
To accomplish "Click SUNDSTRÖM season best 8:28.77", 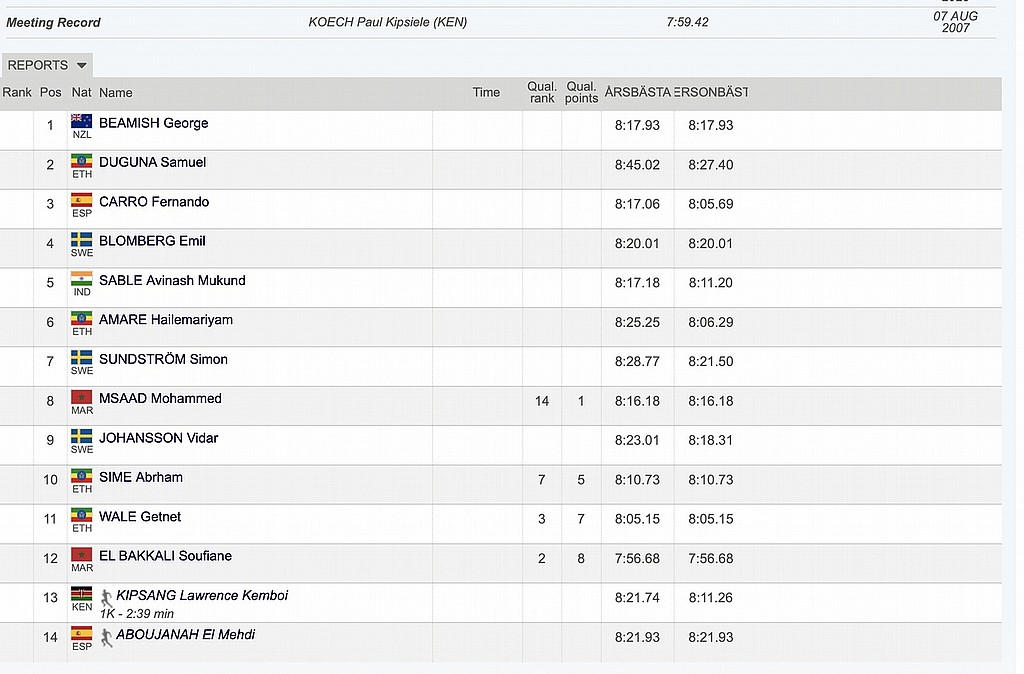I will tap(637, 362).
